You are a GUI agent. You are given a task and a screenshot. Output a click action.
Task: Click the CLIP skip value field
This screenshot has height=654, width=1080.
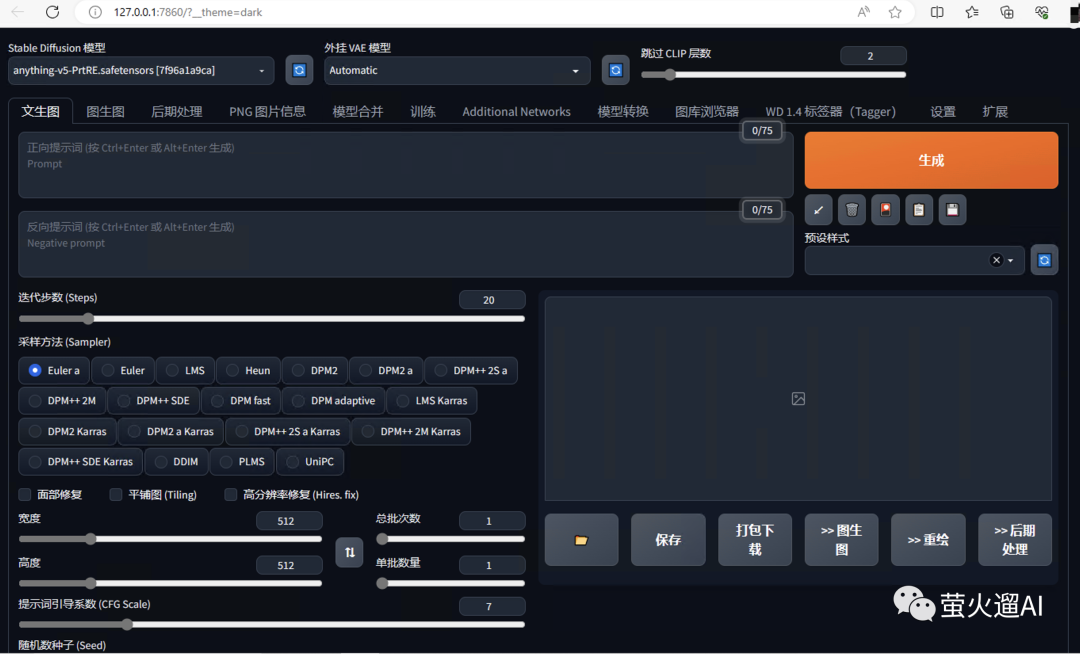click(x=873, y=56)
